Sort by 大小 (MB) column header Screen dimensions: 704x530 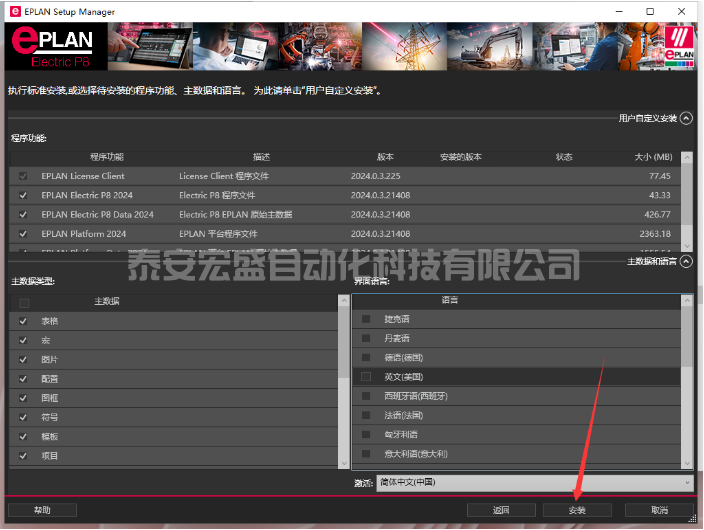(x=656, y=157)
